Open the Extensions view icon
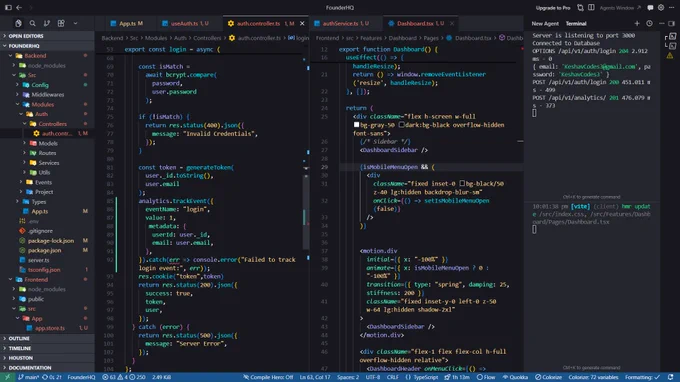 point(61,23)
